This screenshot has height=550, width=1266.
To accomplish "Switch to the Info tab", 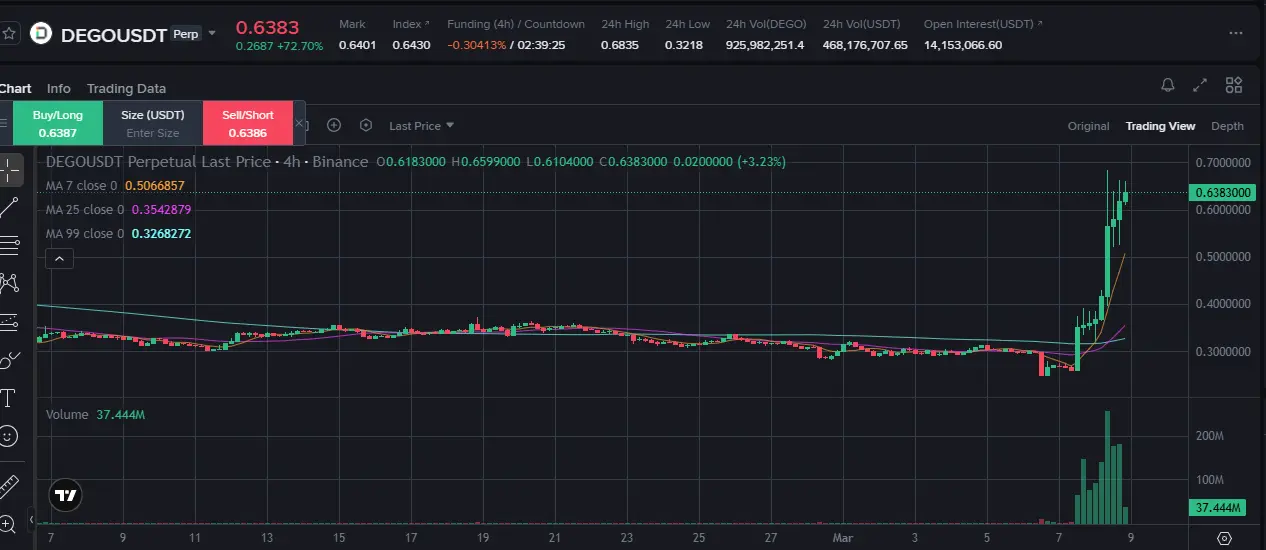I will pos(59,88).
